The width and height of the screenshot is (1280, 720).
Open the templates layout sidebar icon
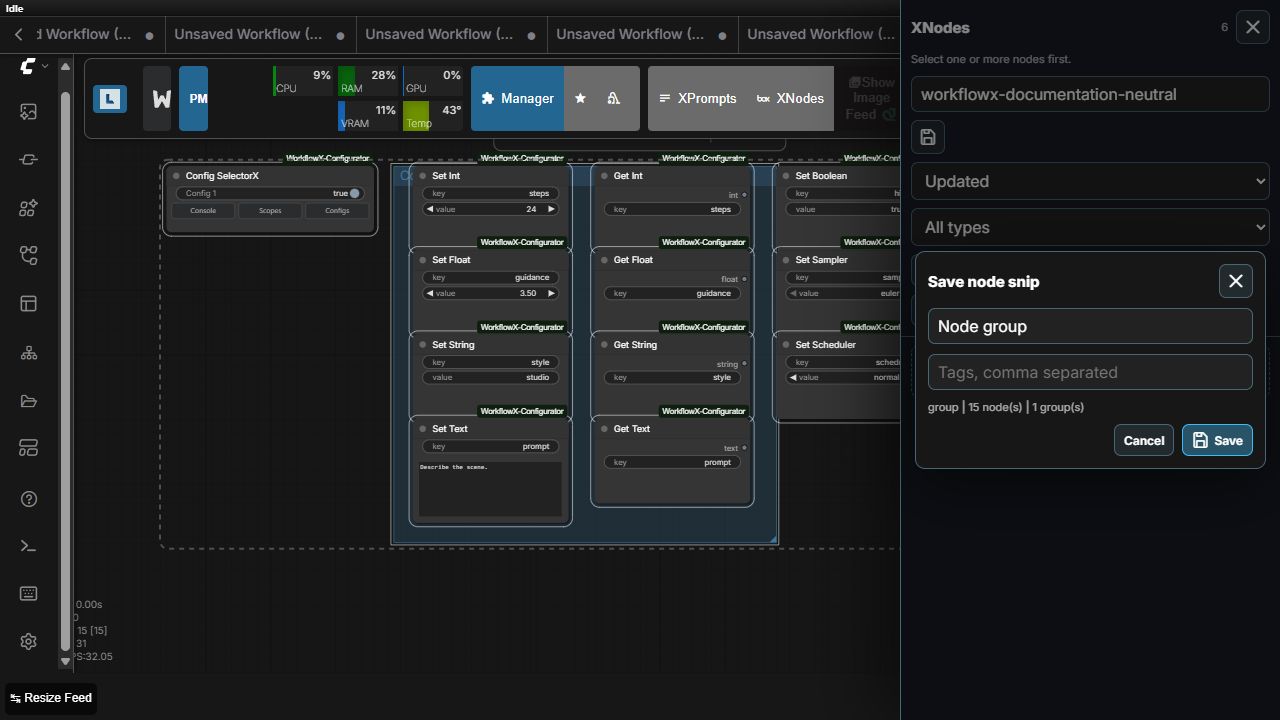click(29, 304)
